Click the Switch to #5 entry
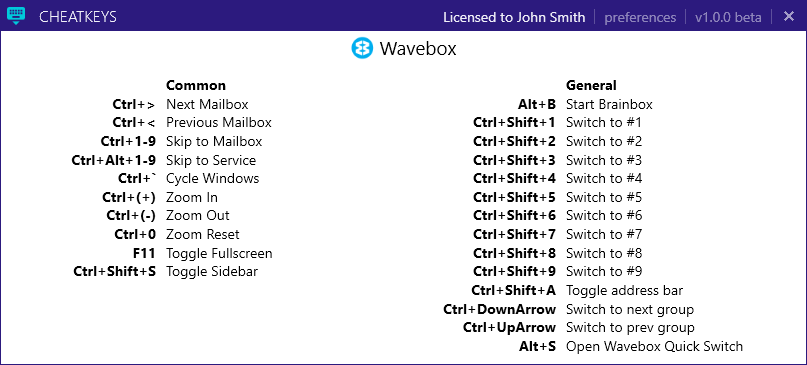 pos(557,197)
